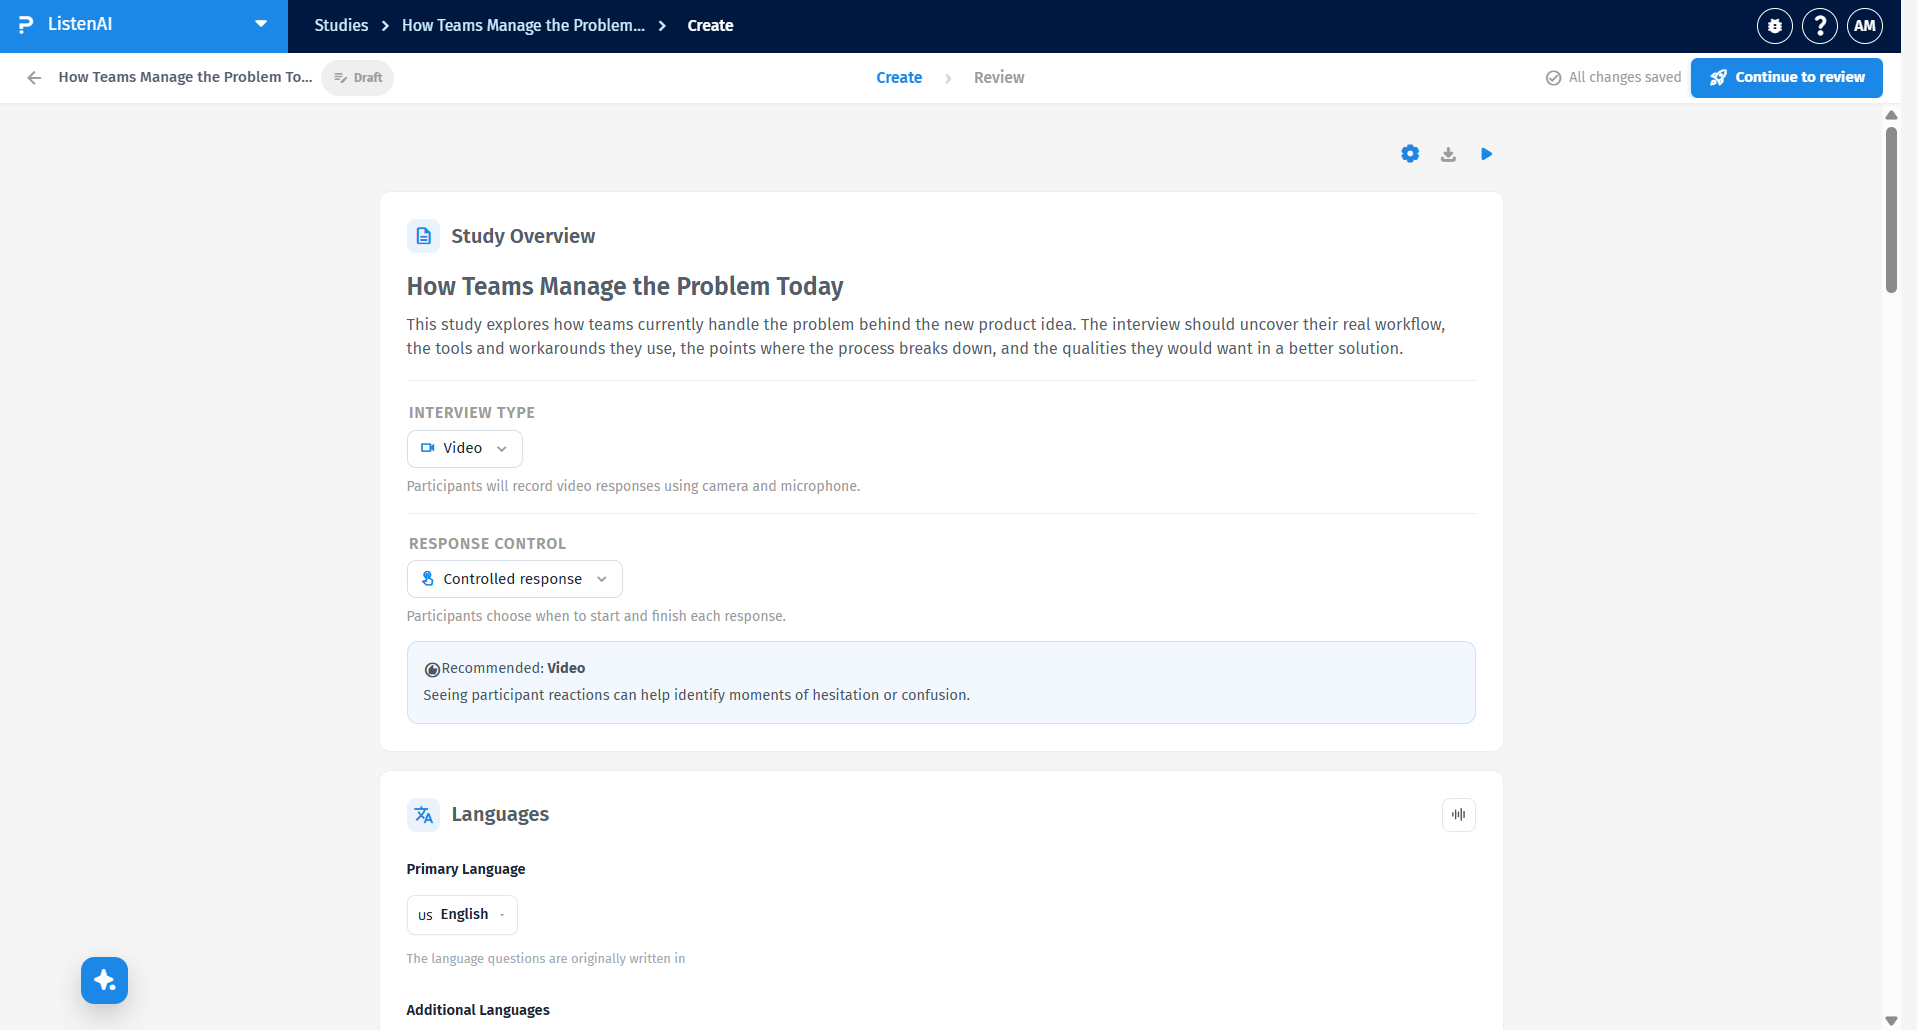Viewport: 1917px width, 1030px height.
Task: Open the AI assistant sparkle button
Action: (104, 980)
